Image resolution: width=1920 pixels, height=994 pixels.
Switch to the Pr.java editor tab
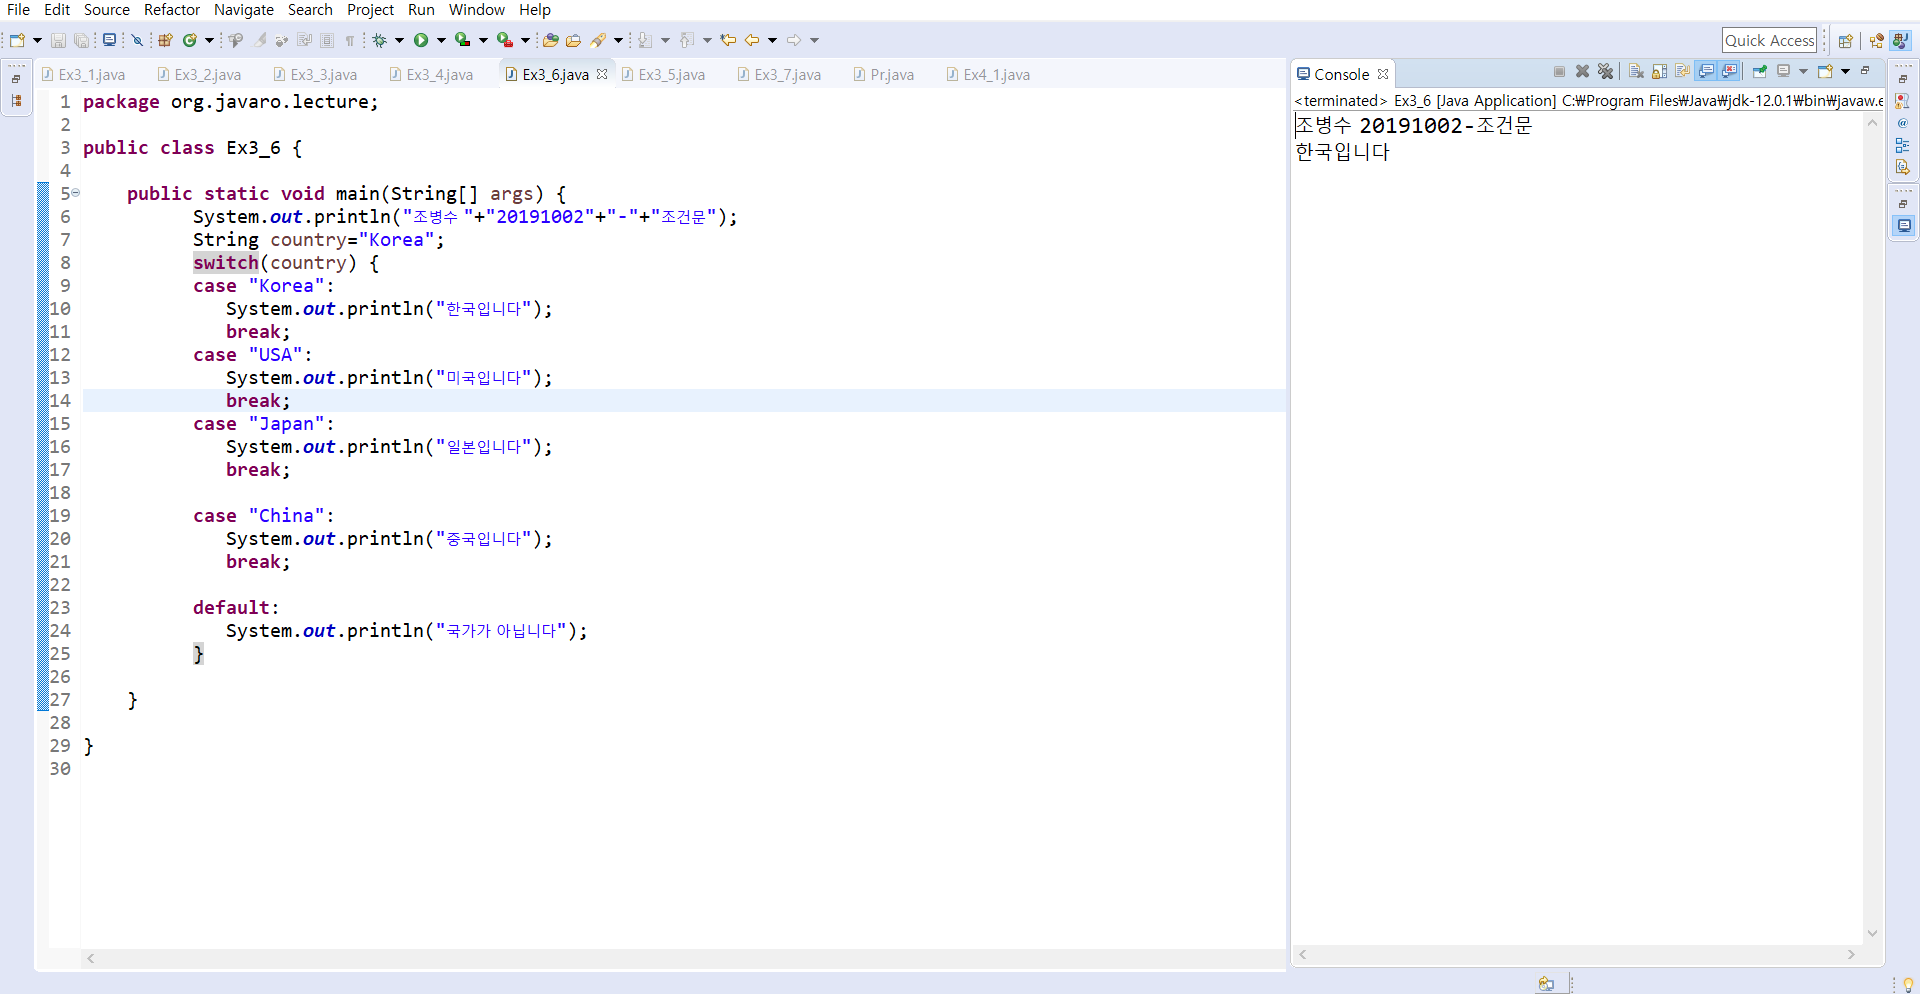pyautogui.click(x=884, y=75)
